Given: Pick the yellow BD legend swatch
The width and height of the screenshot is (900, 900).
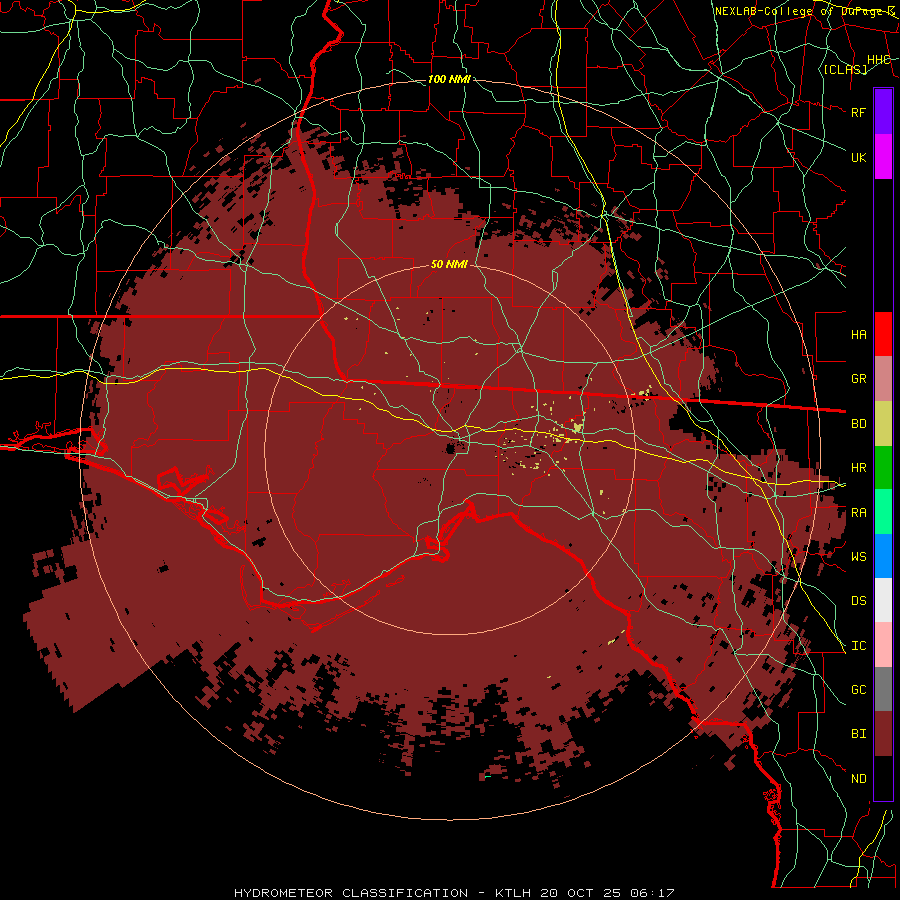Looking at the screenshot, I should [883, 424].
